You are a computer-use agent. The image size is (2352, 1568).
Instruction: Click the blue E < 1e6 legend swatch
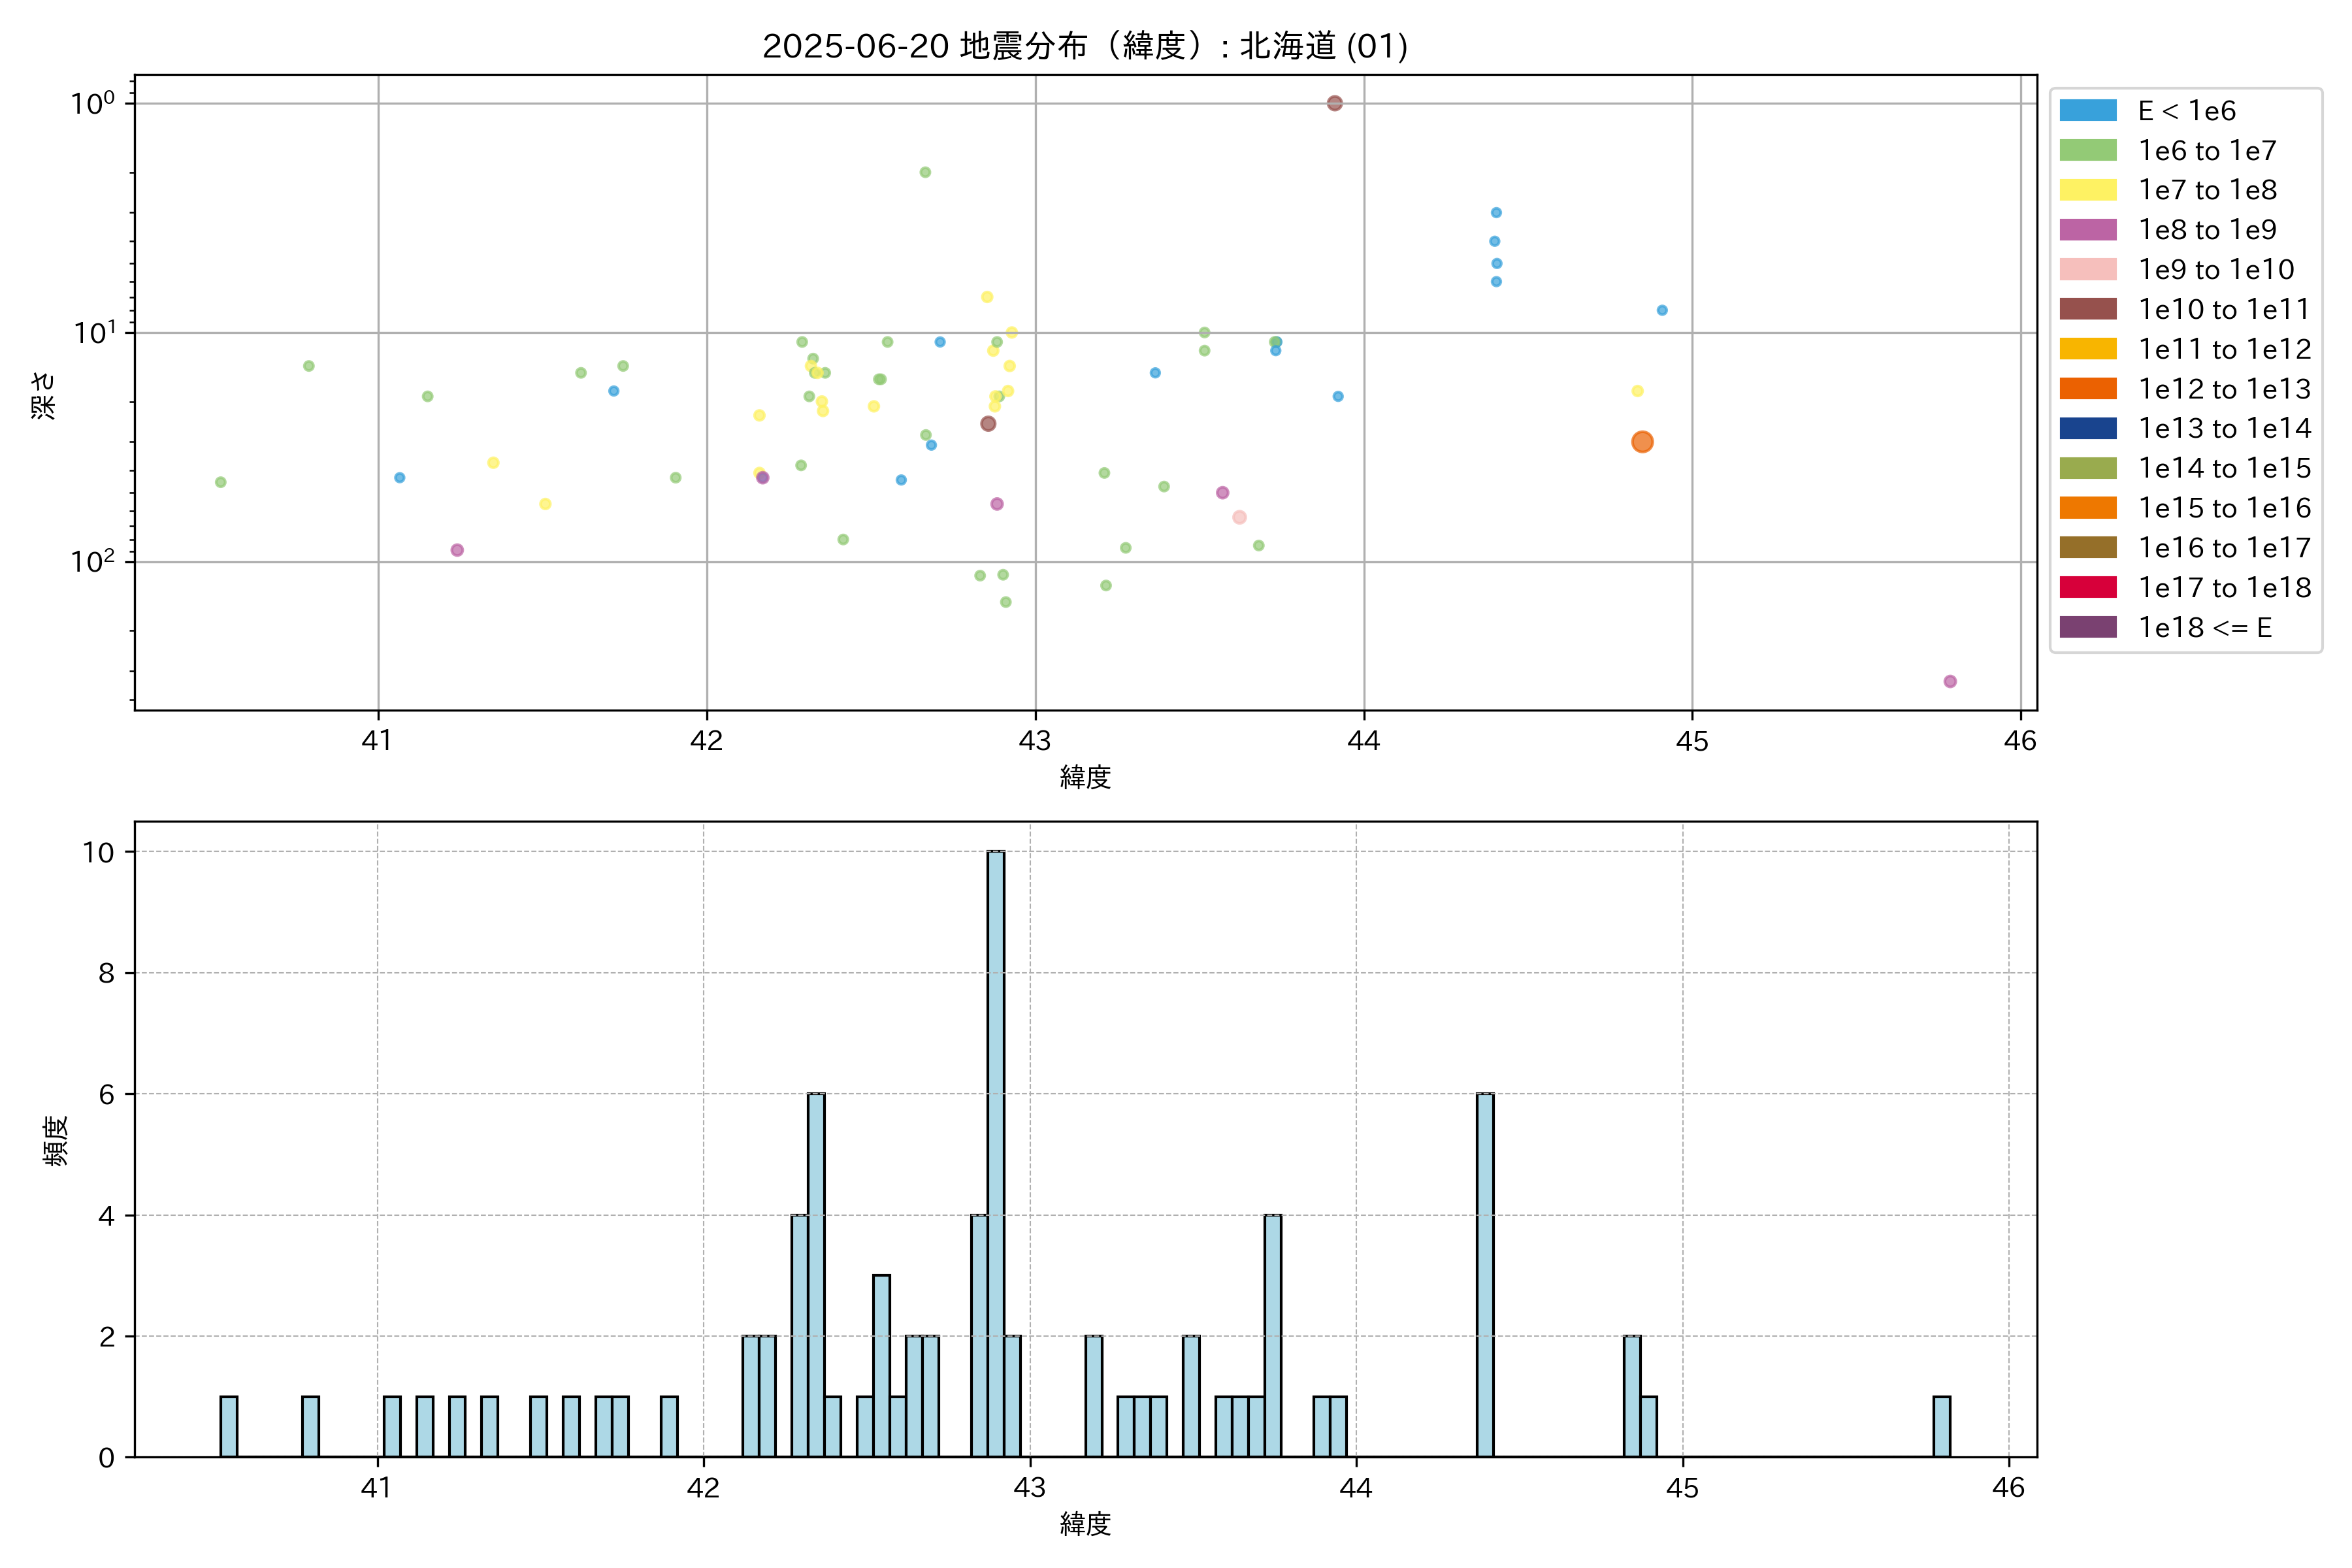[2088, 111]
